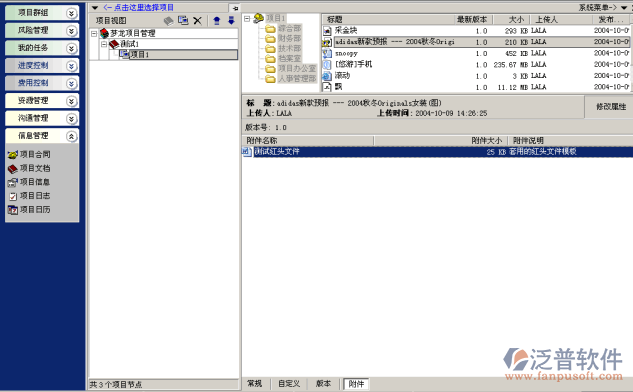Collapse the 梦龙项目管理 tree node
Image resolution: width=633 pixels, height=392 pixels.
point(94,34)
